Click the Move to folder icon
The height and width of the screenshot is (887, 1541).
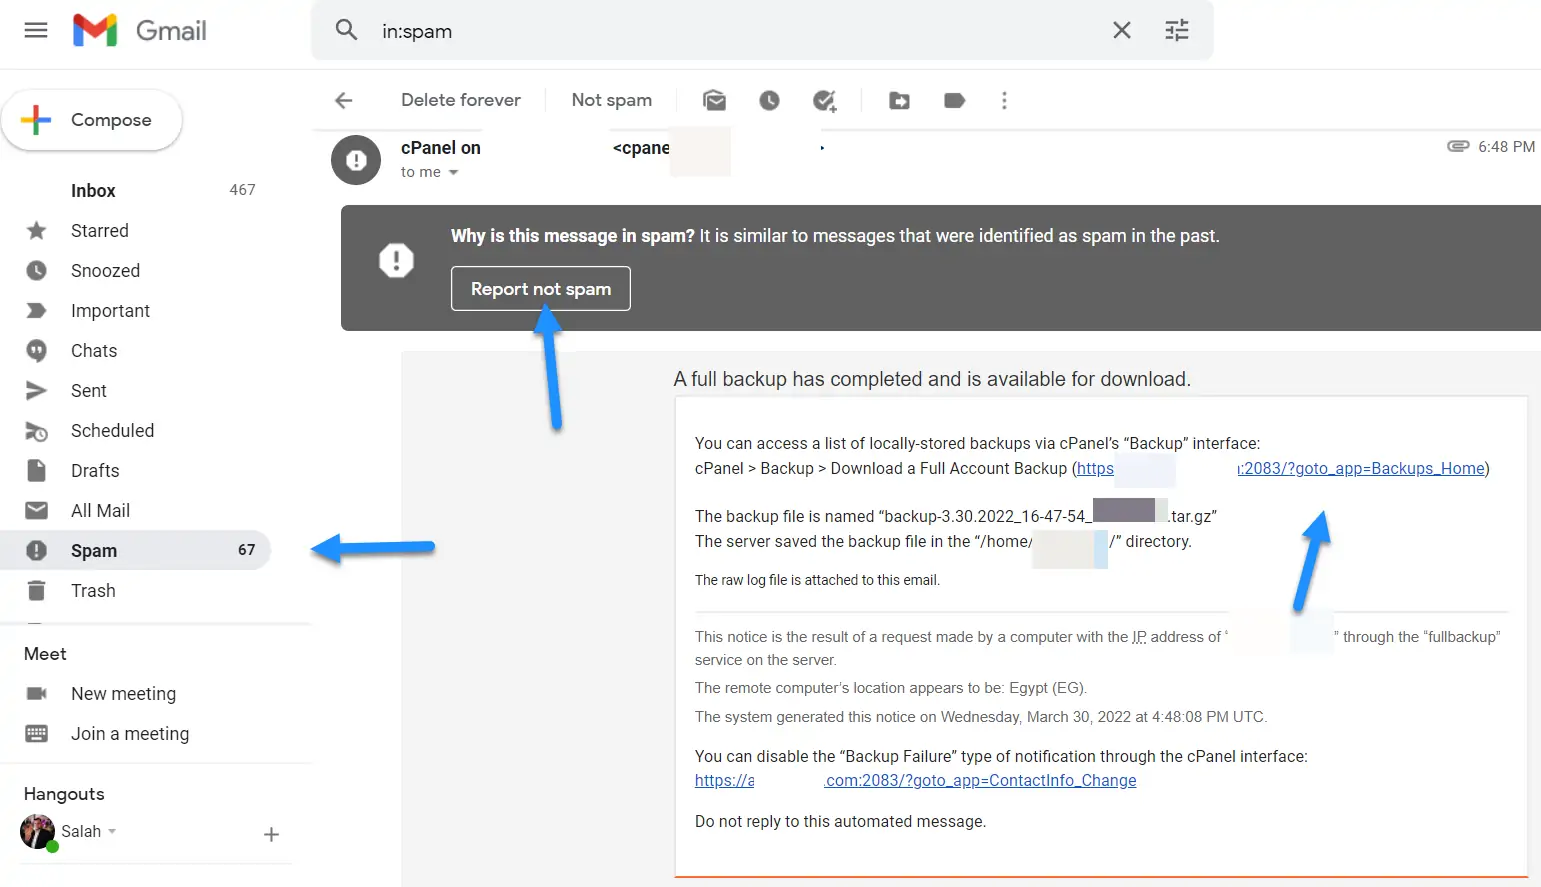point(899,100)
